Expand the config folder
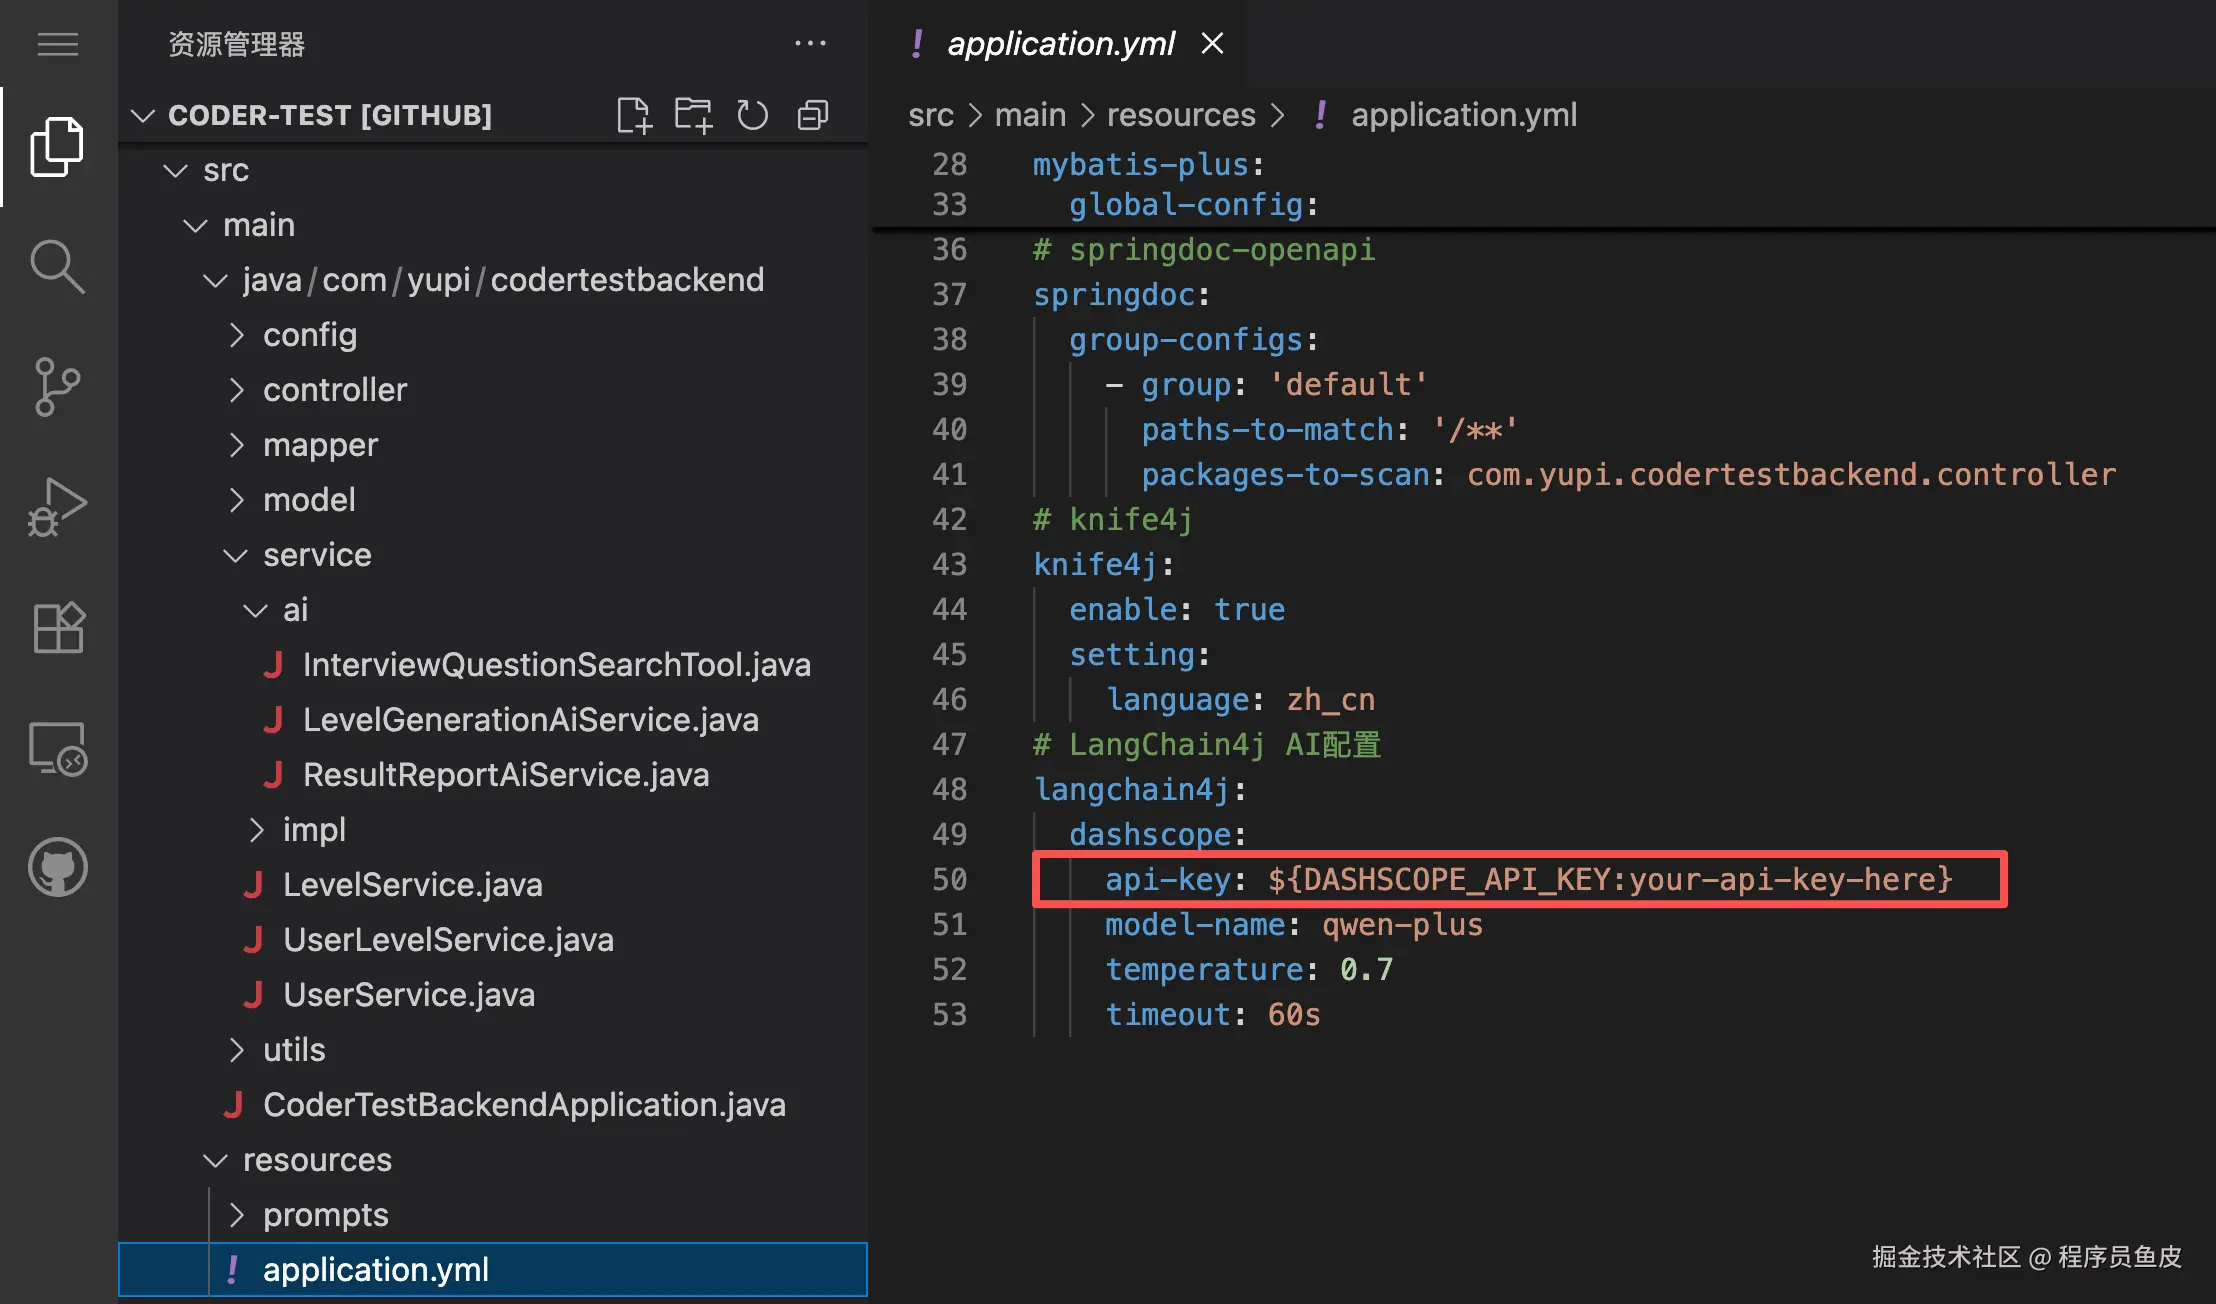The height and width of the screenshot is (1304, 2216). (x=309, y=335)
